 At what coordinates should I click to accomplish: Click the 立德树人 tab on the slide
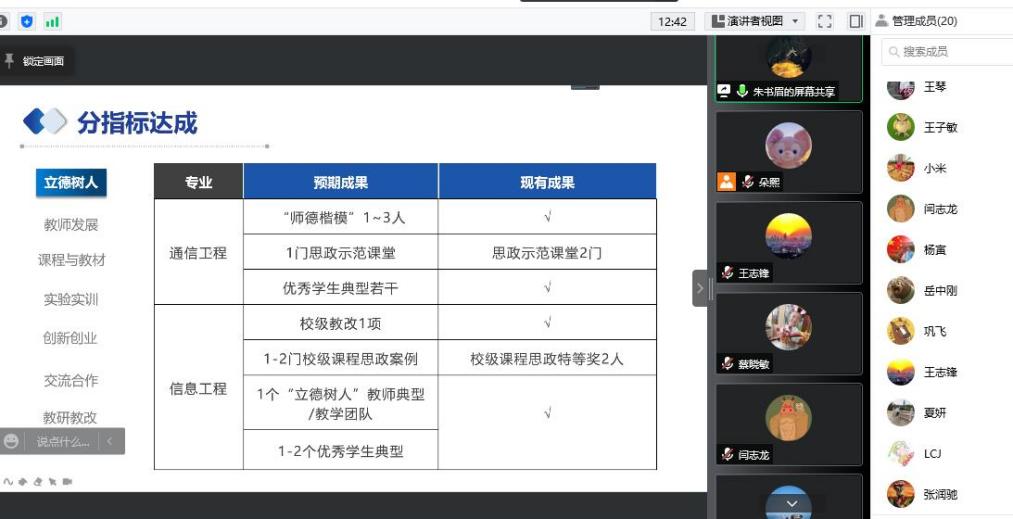[x=71, y=182]
